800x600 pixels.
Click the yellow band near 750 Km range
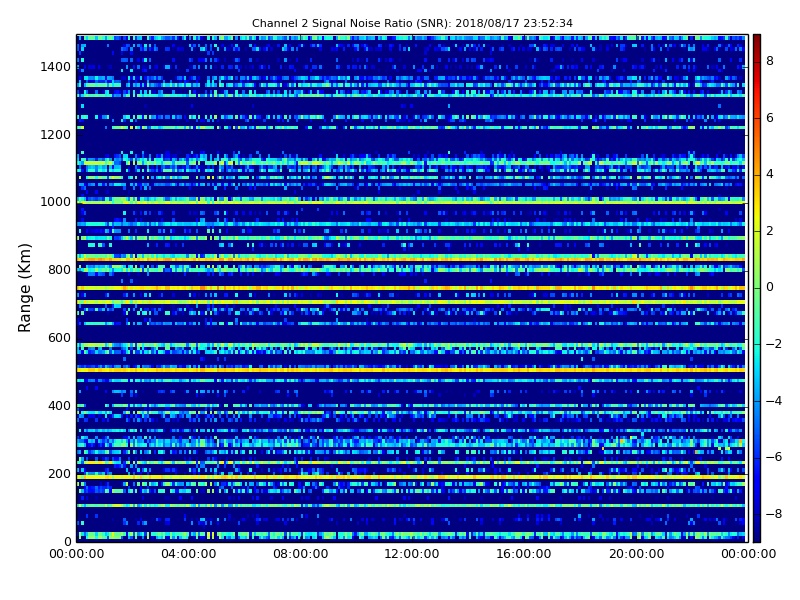(411, 288)
